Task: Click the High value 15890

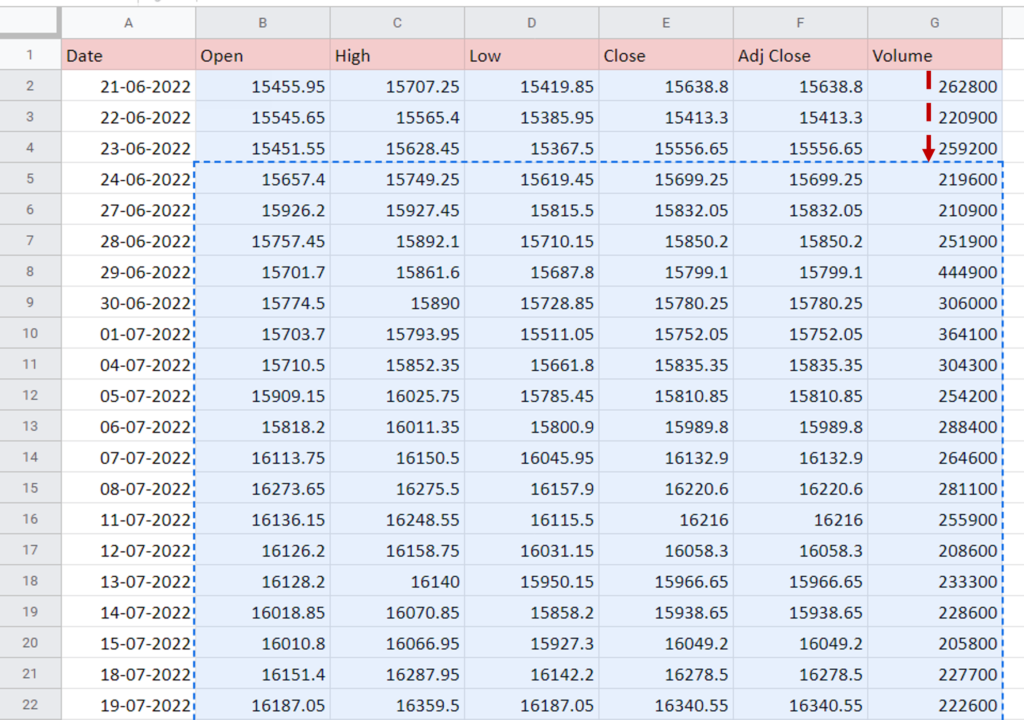Action: (397, 303)
